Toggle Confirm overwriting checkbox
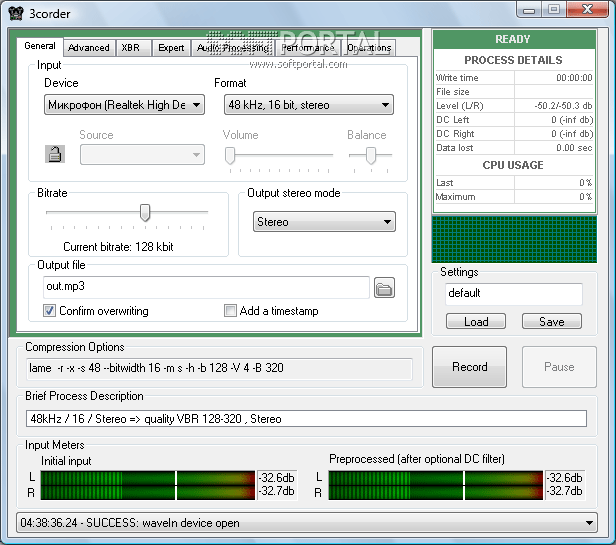616x545 pixels. [x=49, y=311]
